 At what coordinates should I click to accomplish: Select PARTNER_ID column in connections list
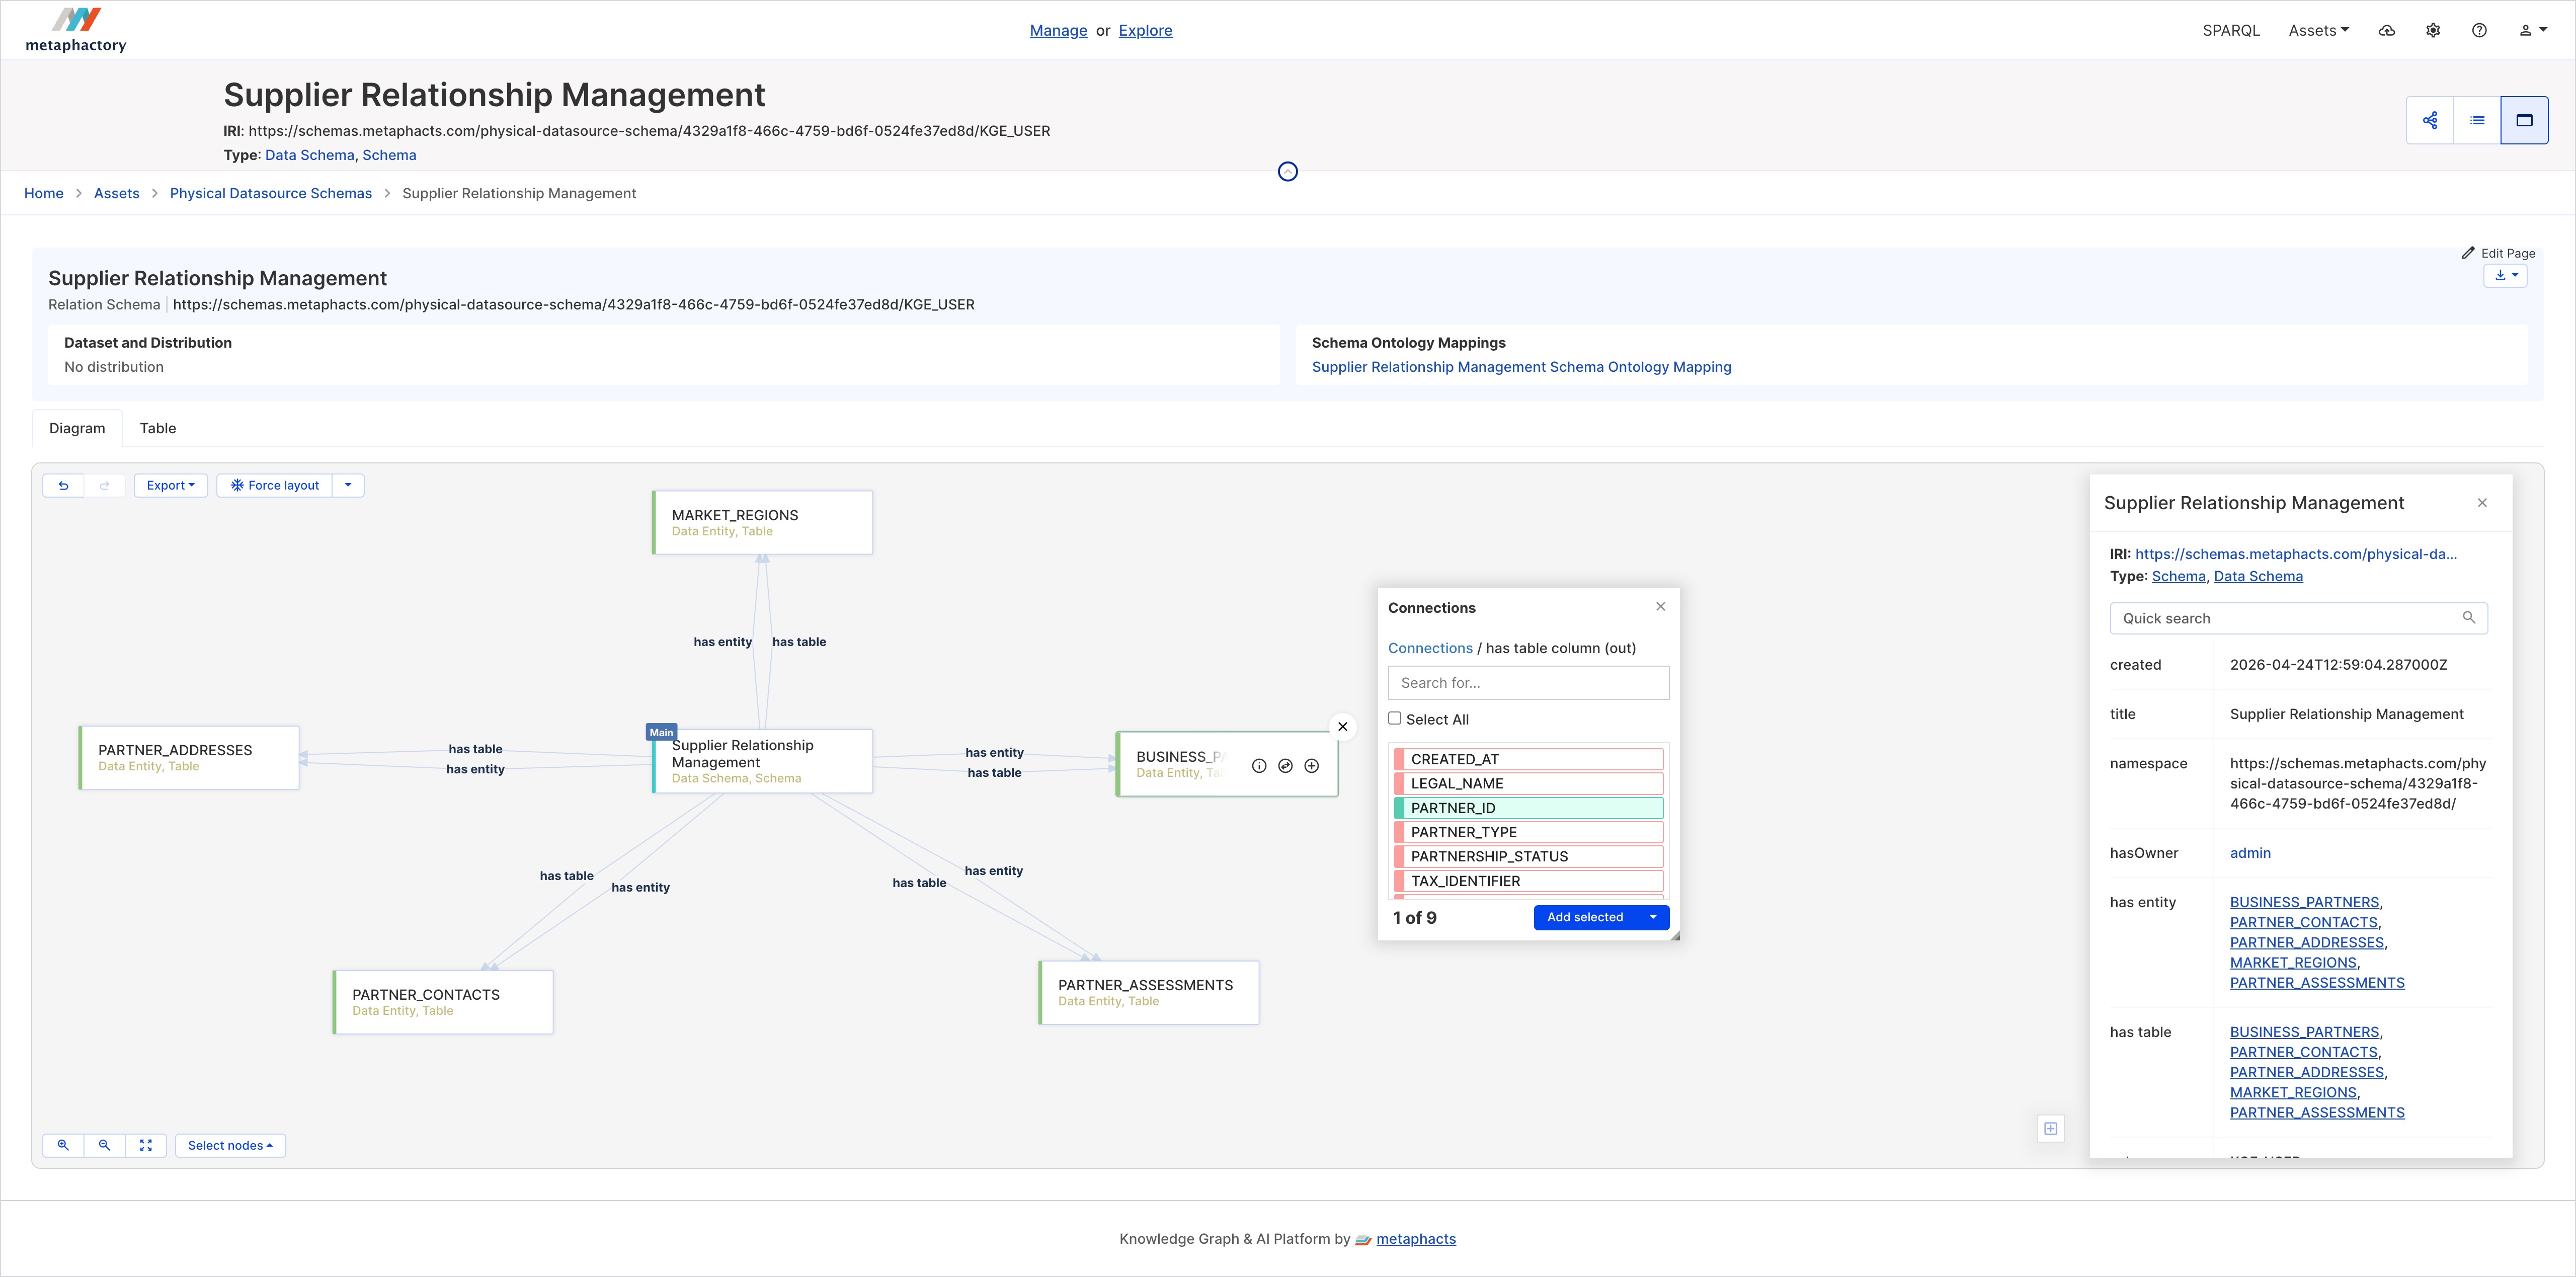tap(1528, 808)
